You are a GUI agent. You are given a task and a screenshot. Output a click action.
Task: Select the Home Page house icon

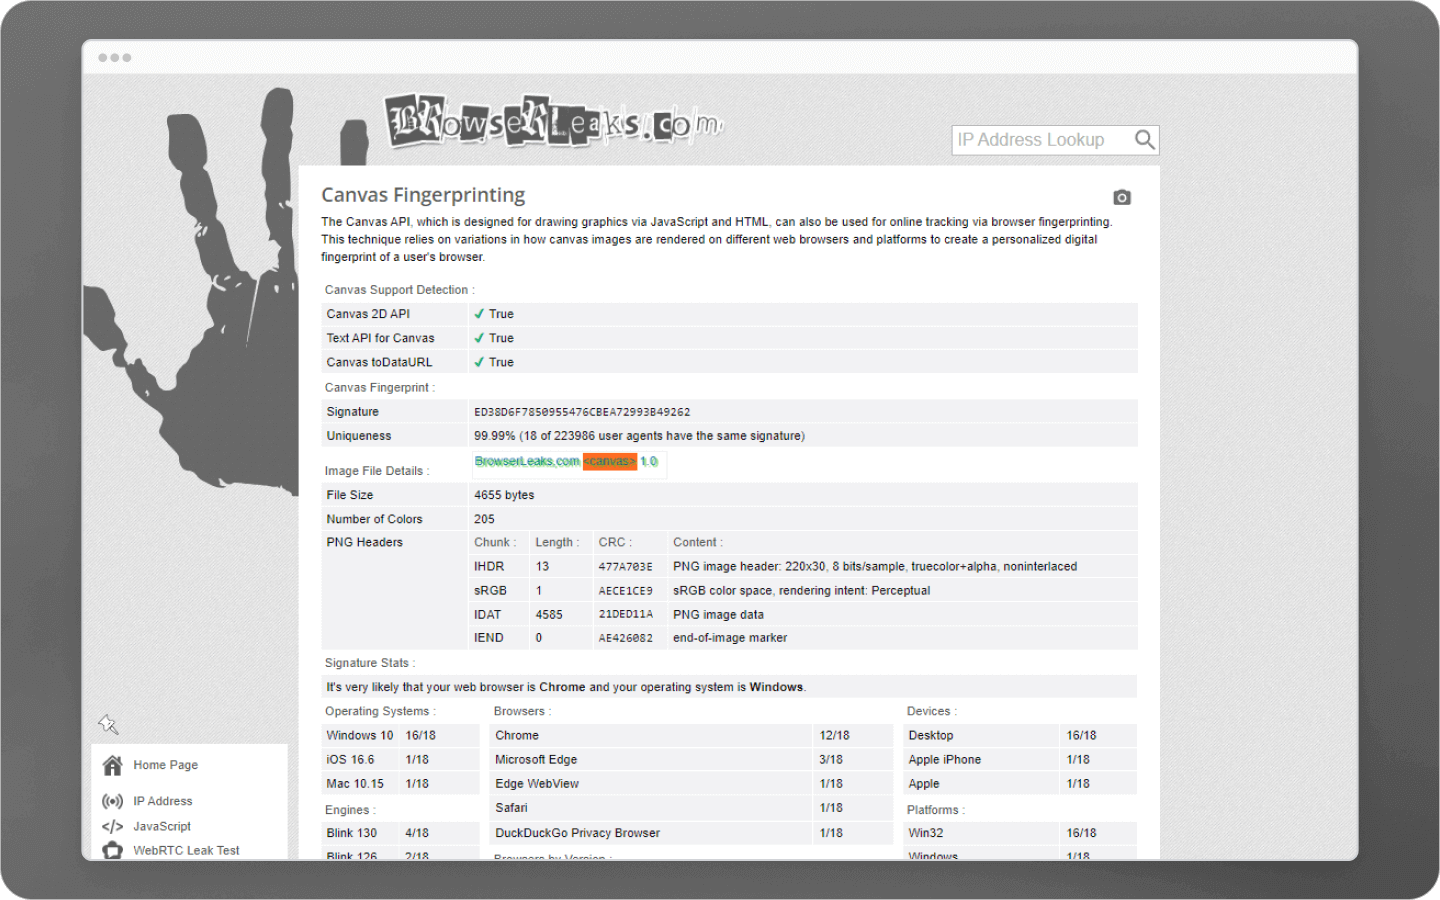pos(113,764)
